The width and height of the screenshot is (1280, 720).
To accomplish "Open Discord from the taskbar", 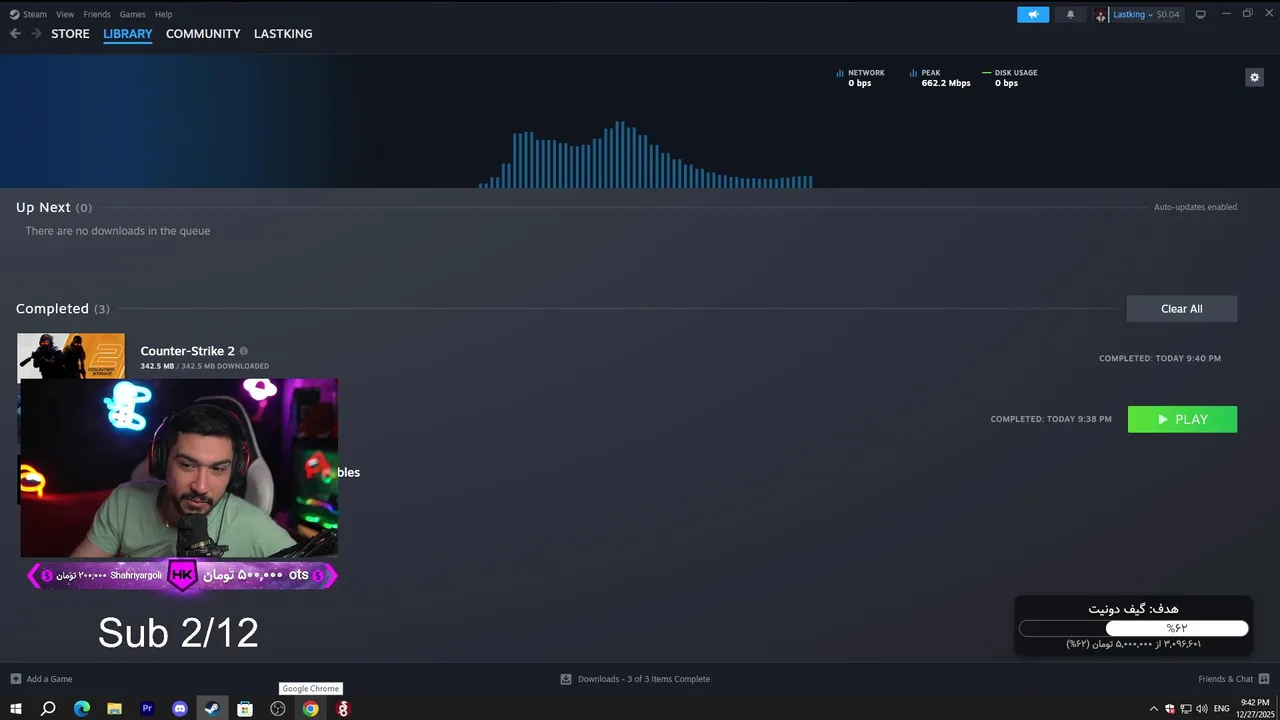I will coord(180,709).
